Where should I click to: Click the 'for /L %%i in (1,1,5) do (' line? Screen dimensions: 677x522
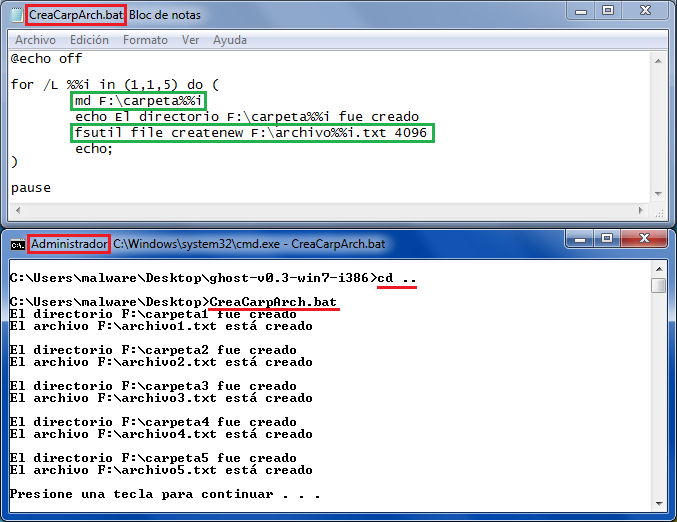coord(115,84)
